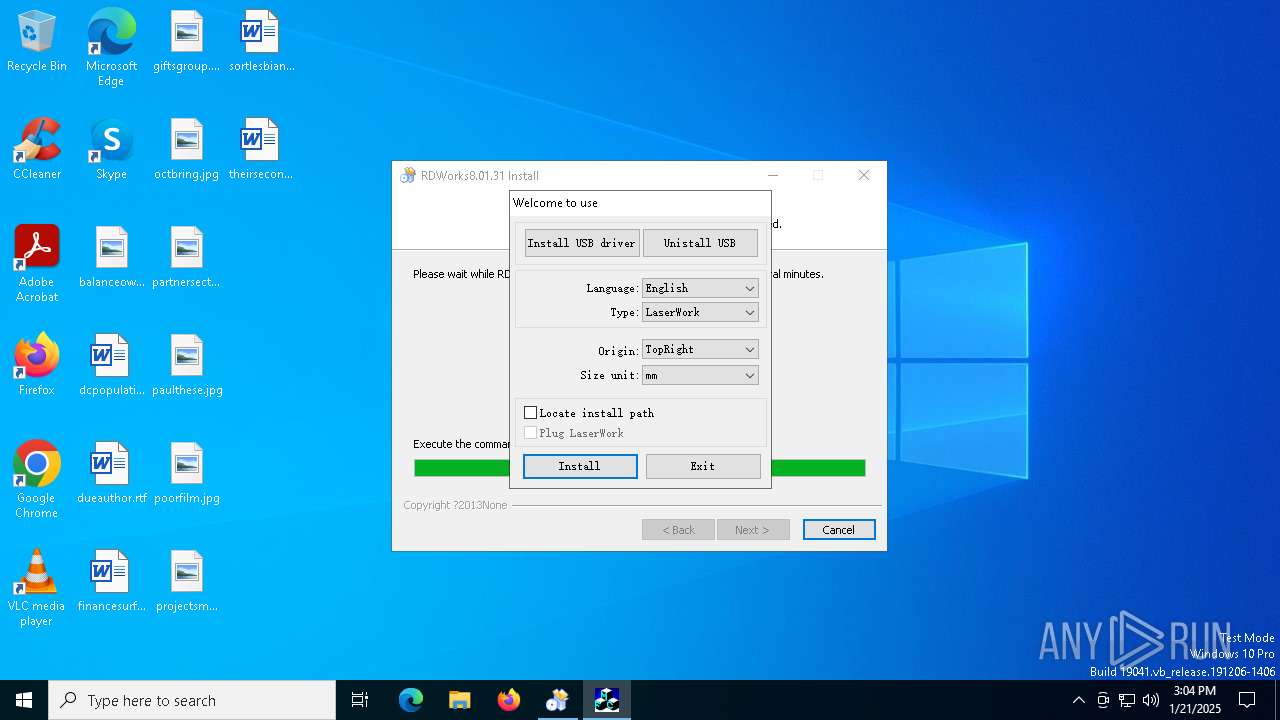The image size is (1280, 720).
Task: Open volume control in system tray
Action: [1151, 700]
